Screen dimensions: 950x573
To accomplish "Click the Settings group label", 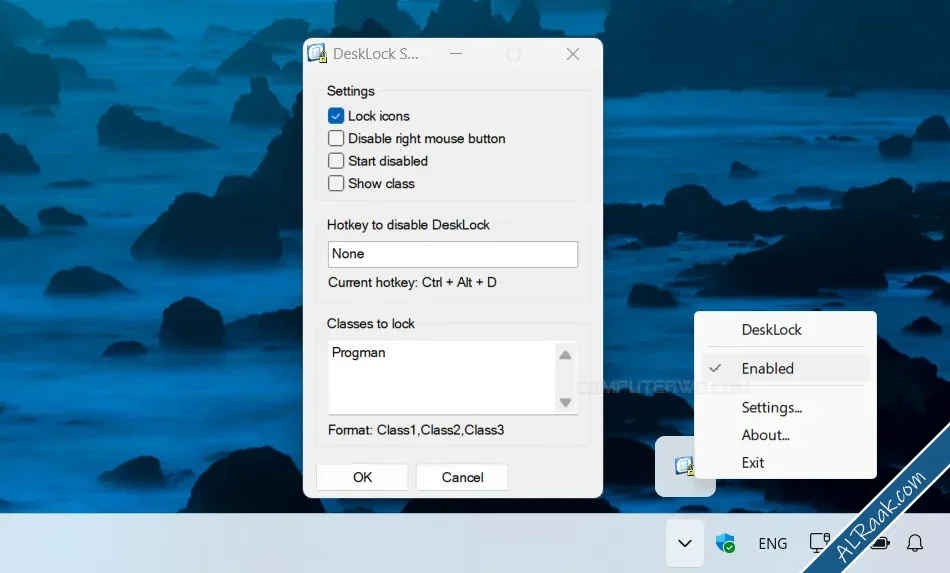I will [350, 91].
